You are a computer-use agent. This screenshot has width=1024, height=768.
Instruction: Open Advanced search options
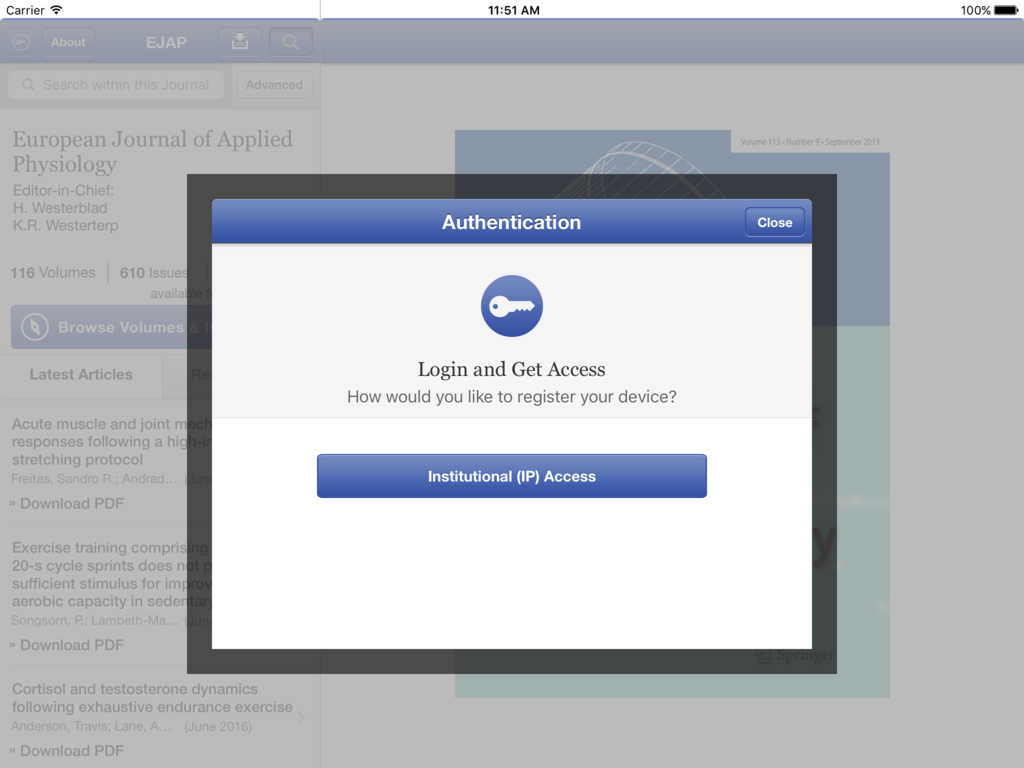(x=274, y=85)
